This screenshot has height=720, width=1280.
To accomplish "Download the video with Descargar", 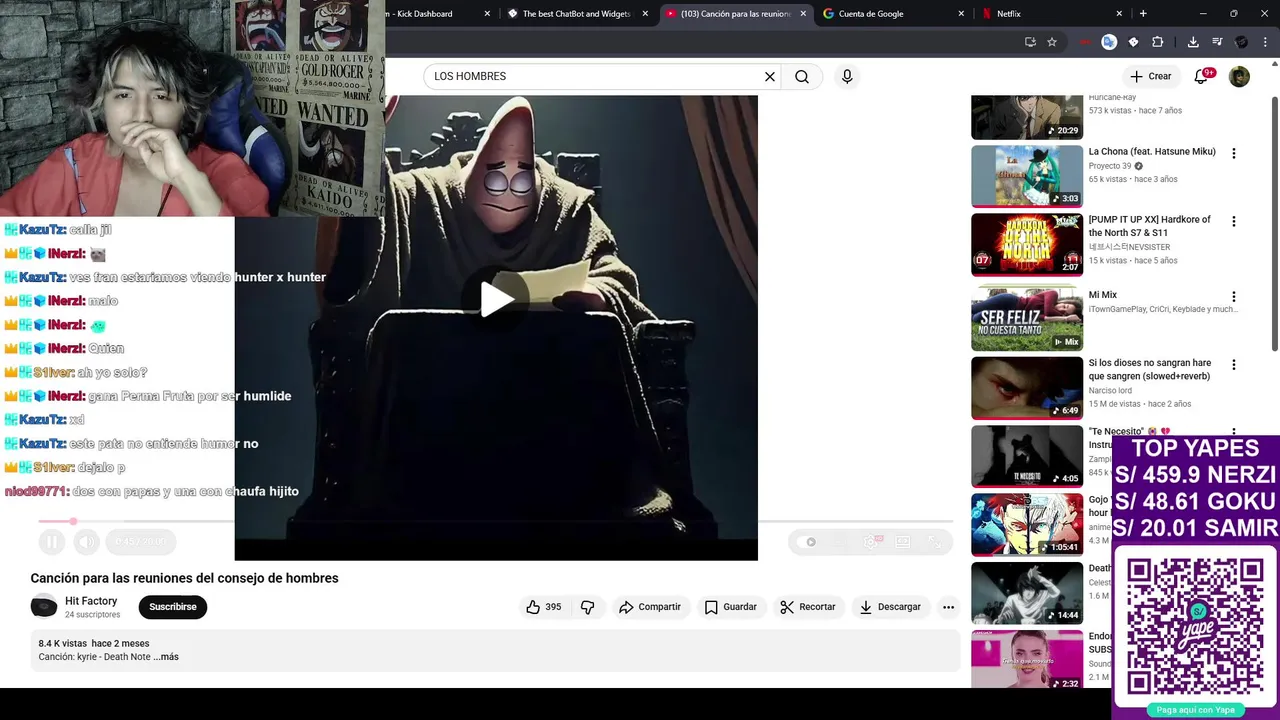I will (x=890, y=607).
